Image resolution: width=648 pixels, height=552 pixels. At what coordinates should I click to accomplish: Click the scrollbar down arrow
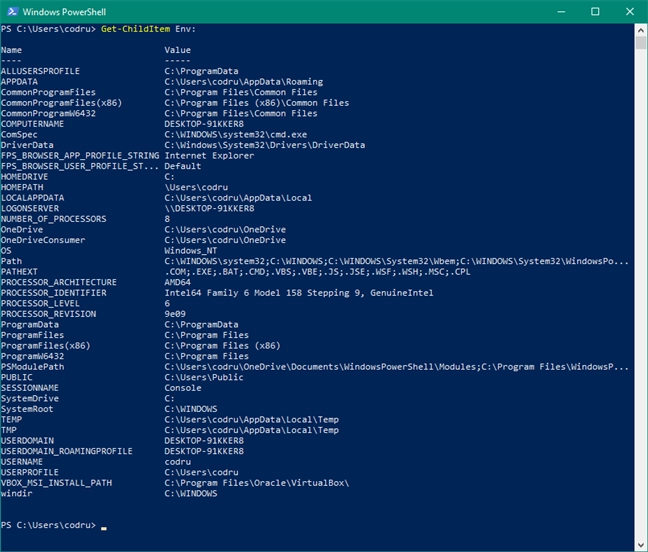coord(641,545)
